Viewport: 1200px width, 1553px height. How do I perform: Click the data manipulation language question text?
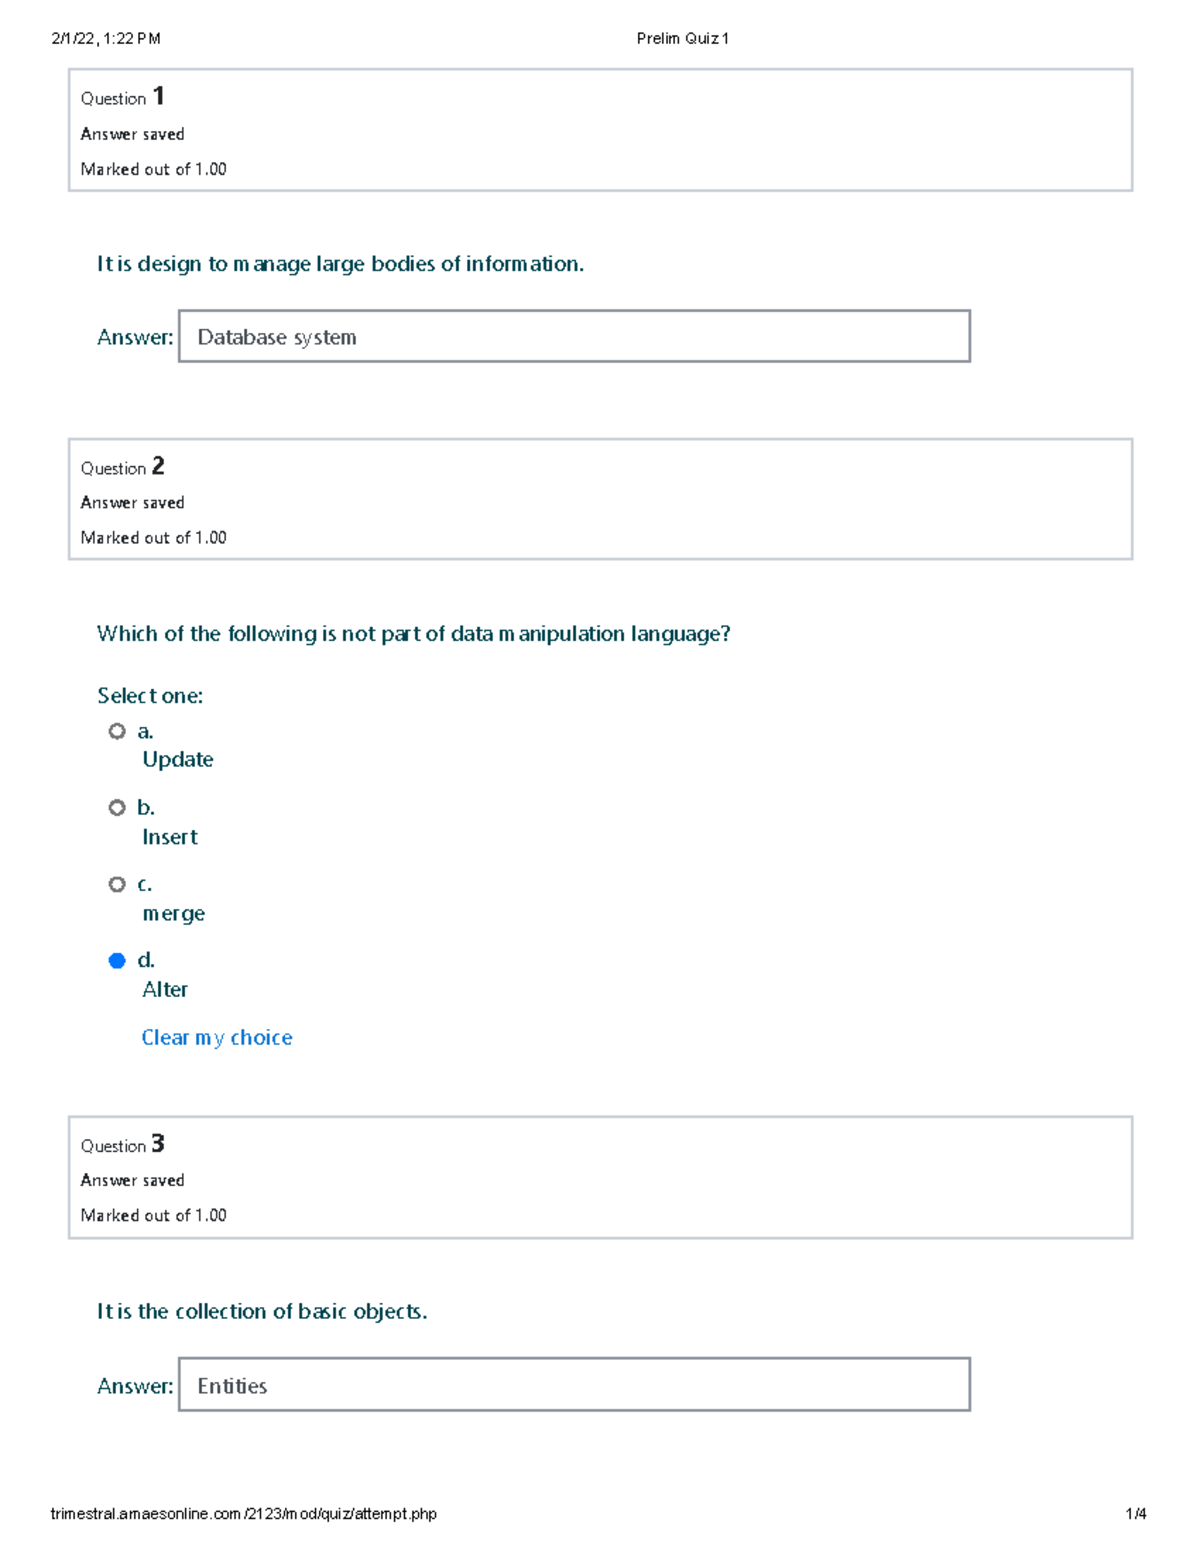[x=414, y=633]
